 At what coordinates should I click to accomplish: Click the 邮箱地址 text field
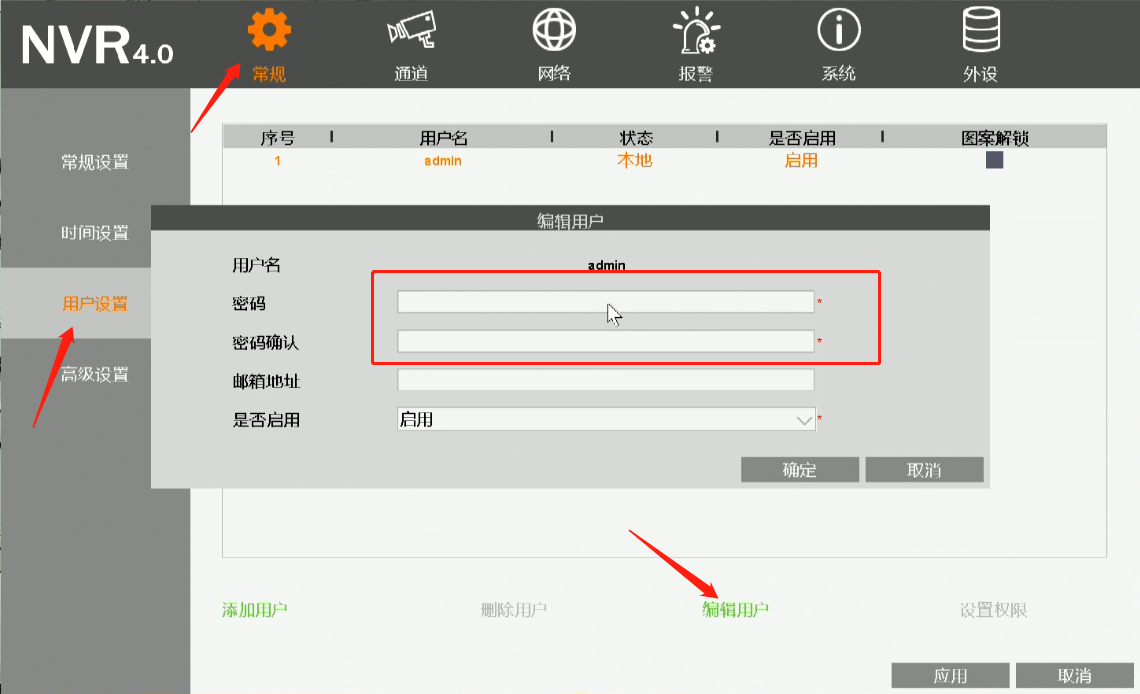(605, 380)
